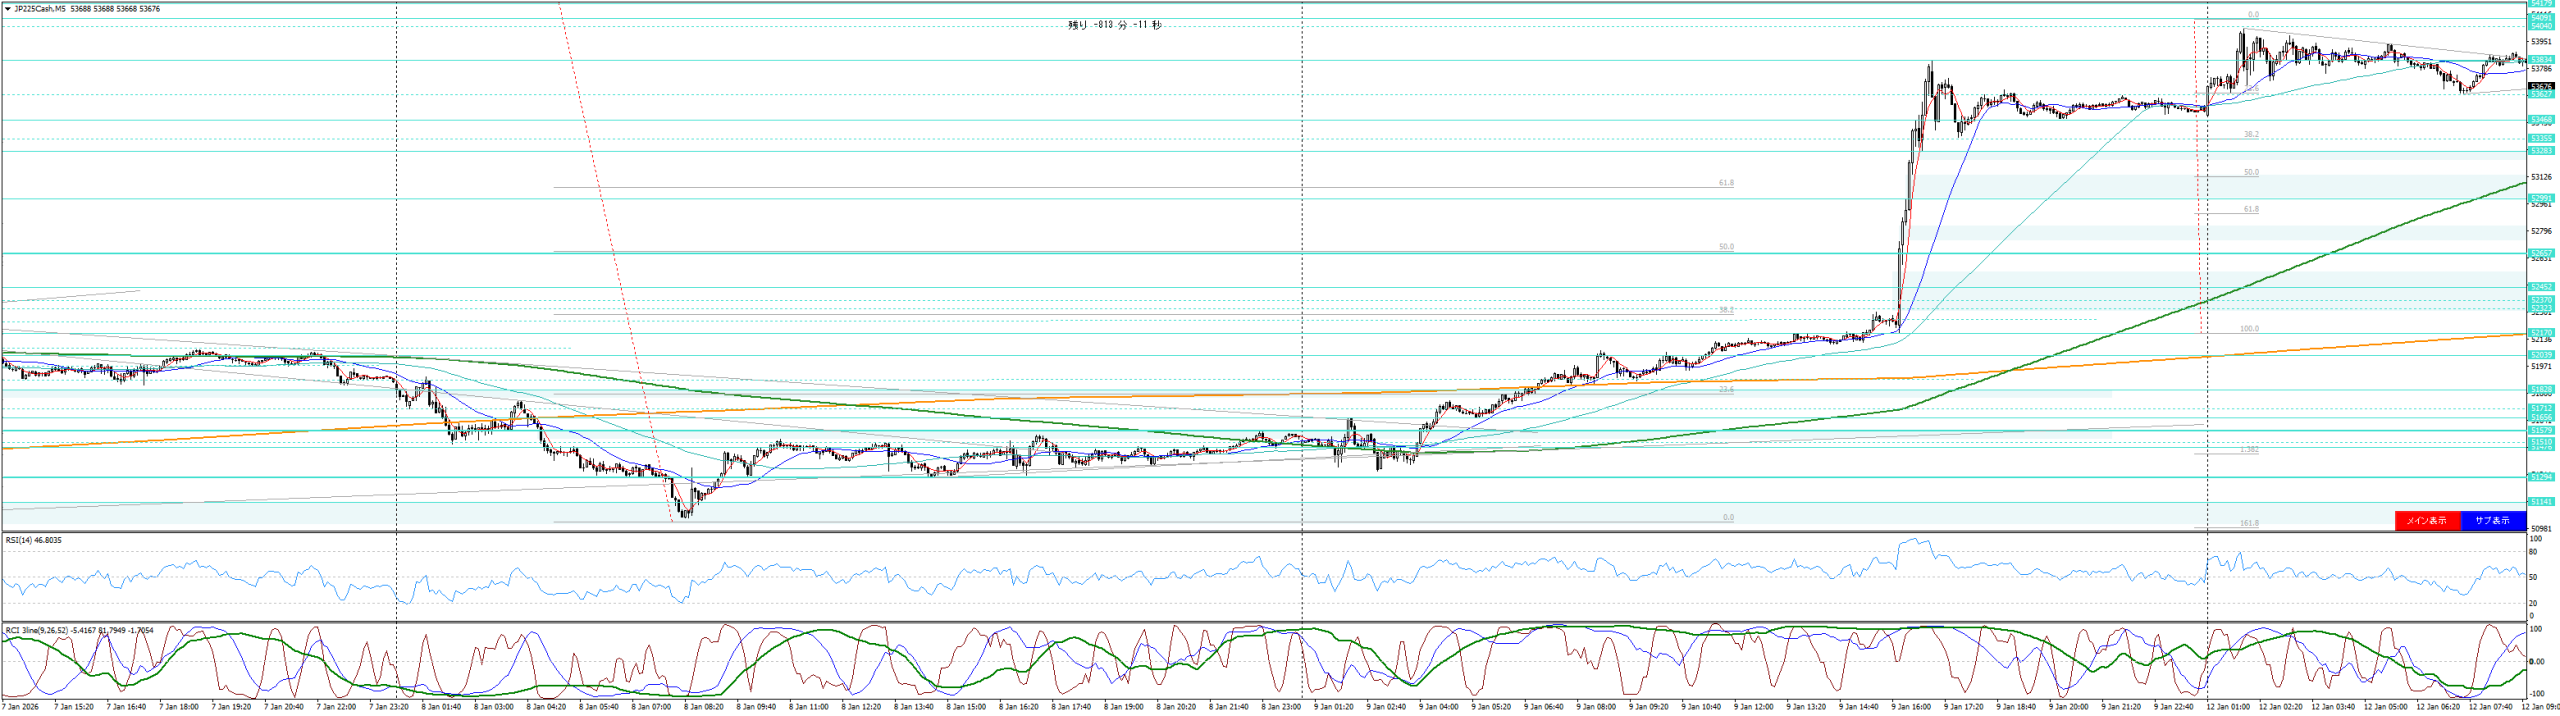Viewport: 2560px width, 716px height.
Task: Select the RSI(14) indicator label
Action: tap(33, 540)
